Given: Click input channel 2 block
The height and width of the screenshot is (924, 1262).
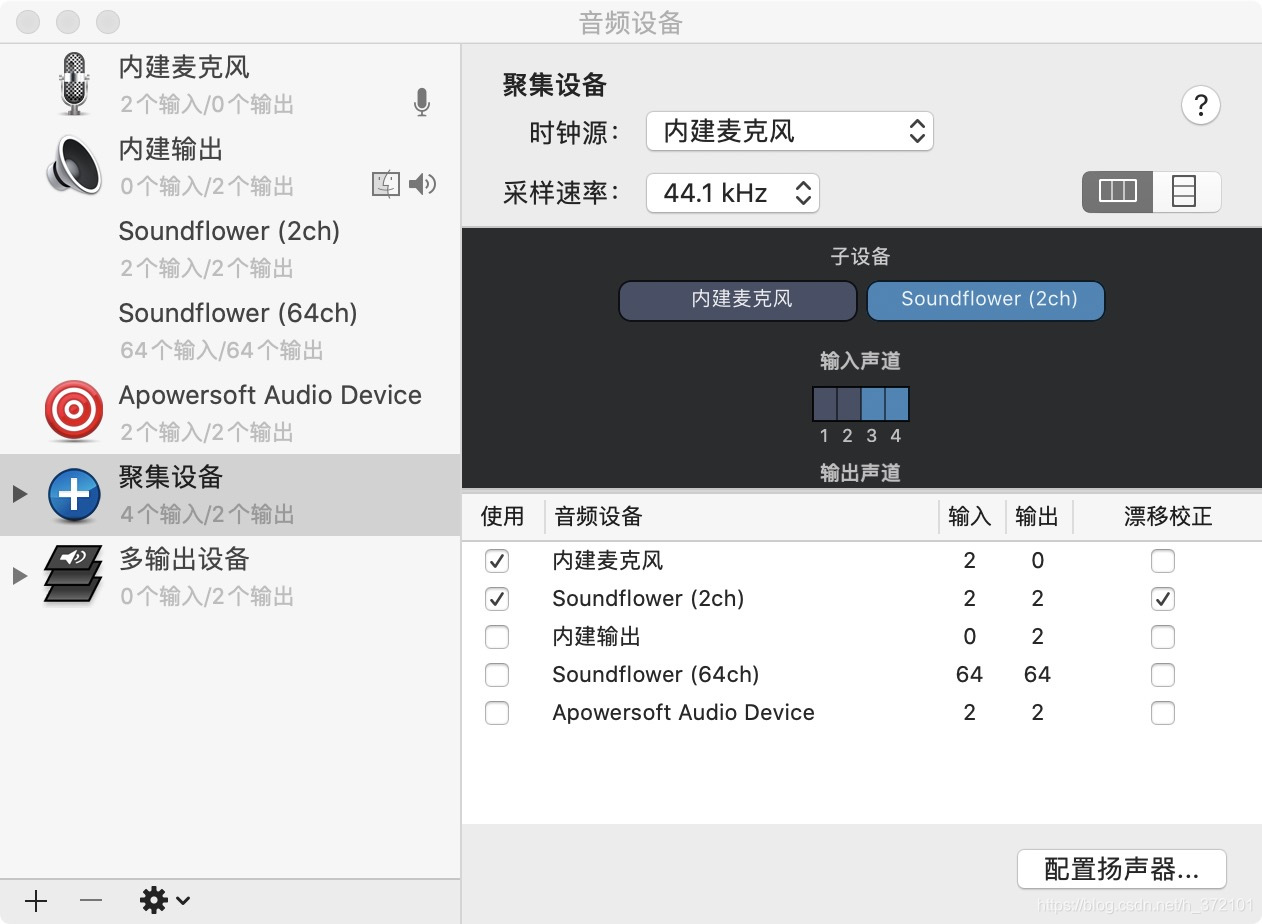Looking at the screenshot, I should 849,404.
